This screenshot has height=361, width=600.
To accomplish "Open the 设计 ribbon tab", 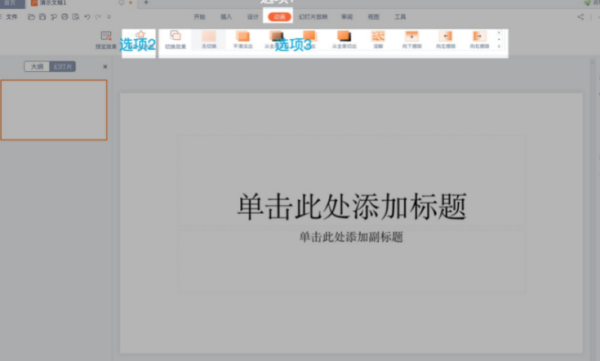I will tap(253, 17).
